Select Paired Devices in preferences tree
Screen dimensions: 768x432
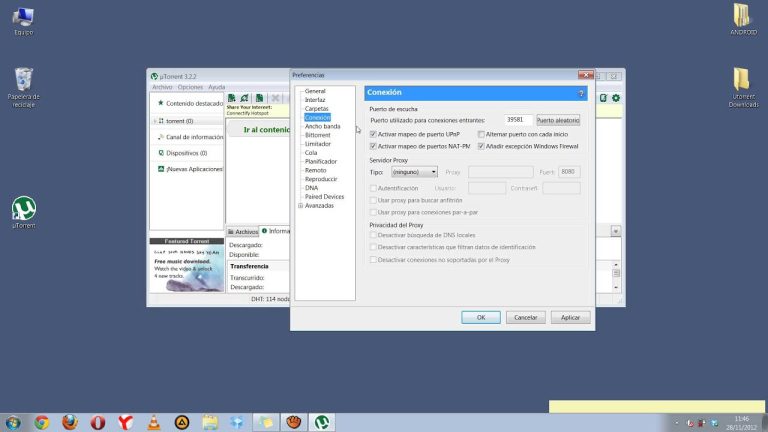(x=324, y=197)
